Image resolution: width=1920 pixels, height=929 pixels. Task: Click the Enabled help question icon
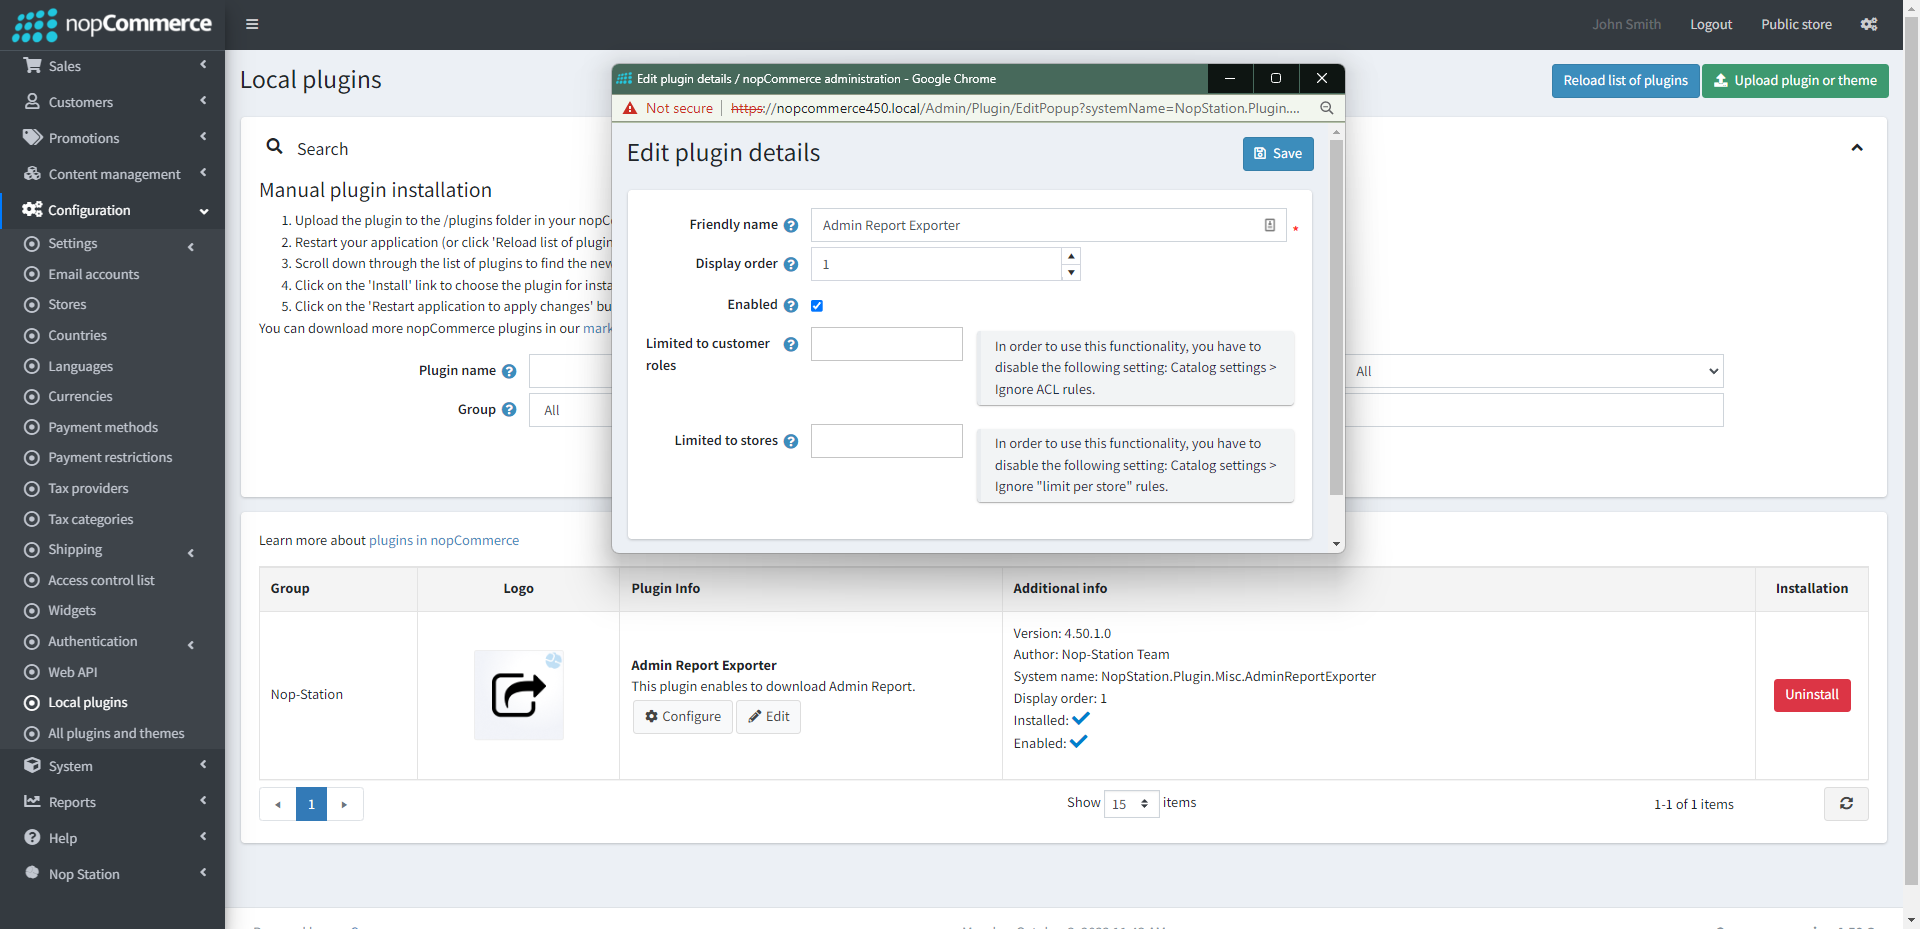point(791,306)
